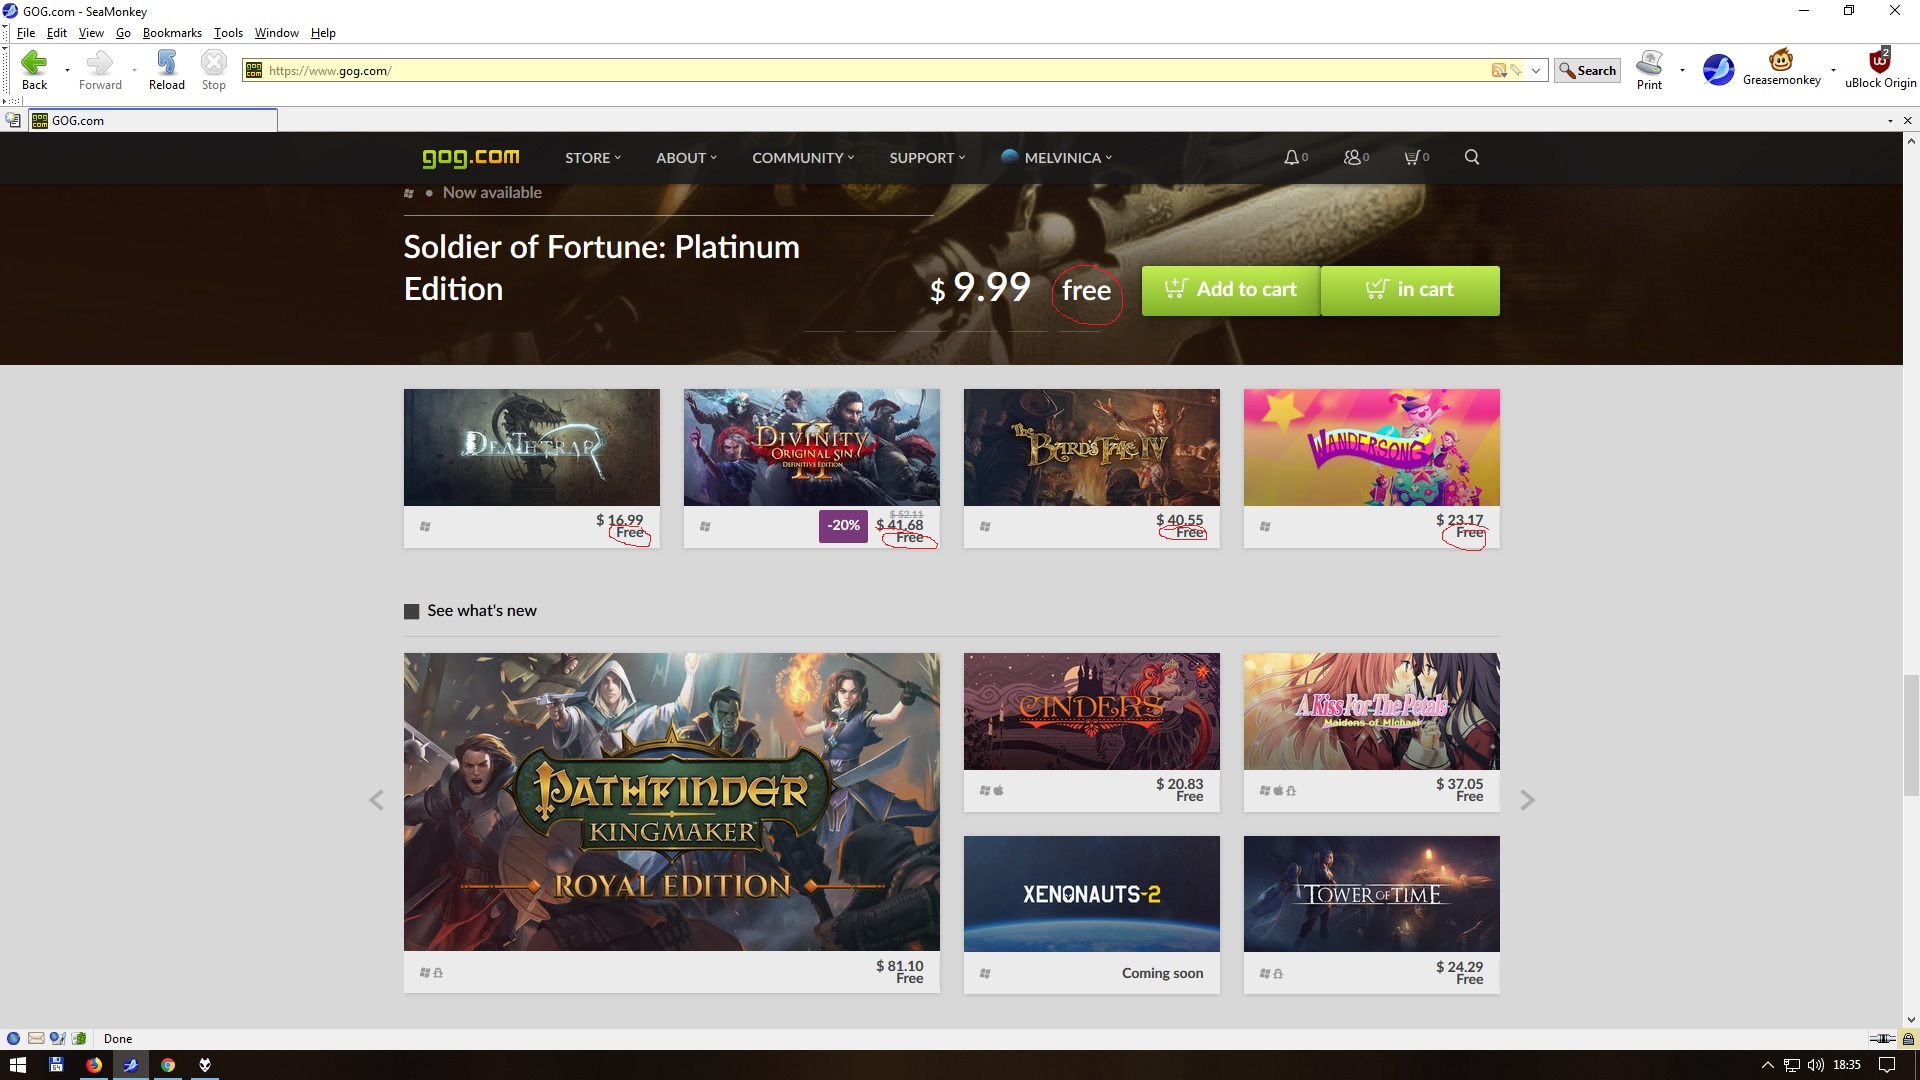Open the View menu
Screen dimensions: 1920x1080
tap(91, 32)
